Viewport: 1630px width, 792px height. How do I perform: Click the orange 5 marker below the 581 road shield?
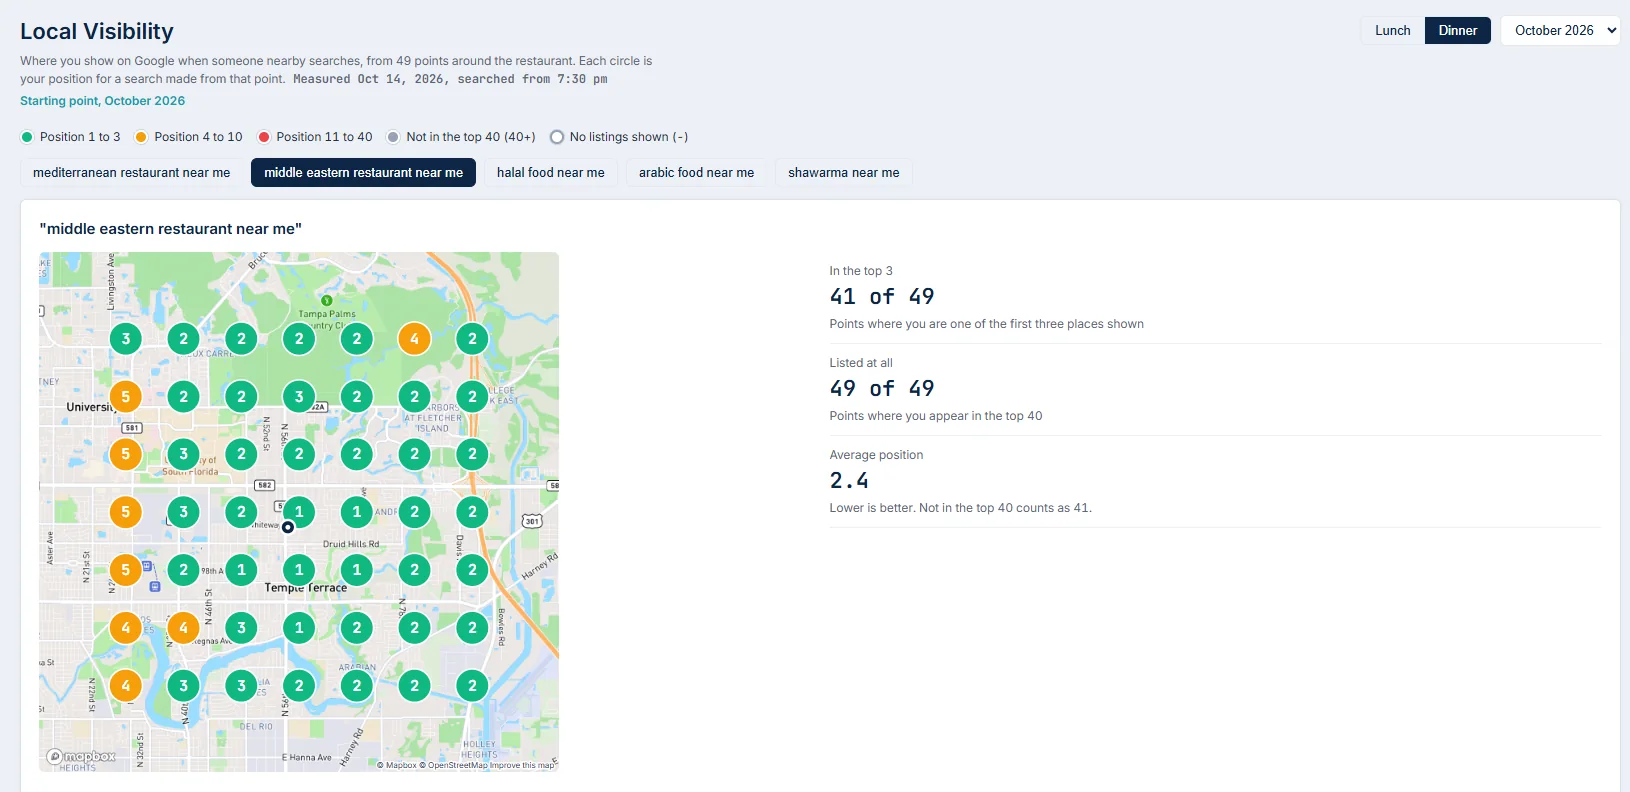click(x=125, y=454)
